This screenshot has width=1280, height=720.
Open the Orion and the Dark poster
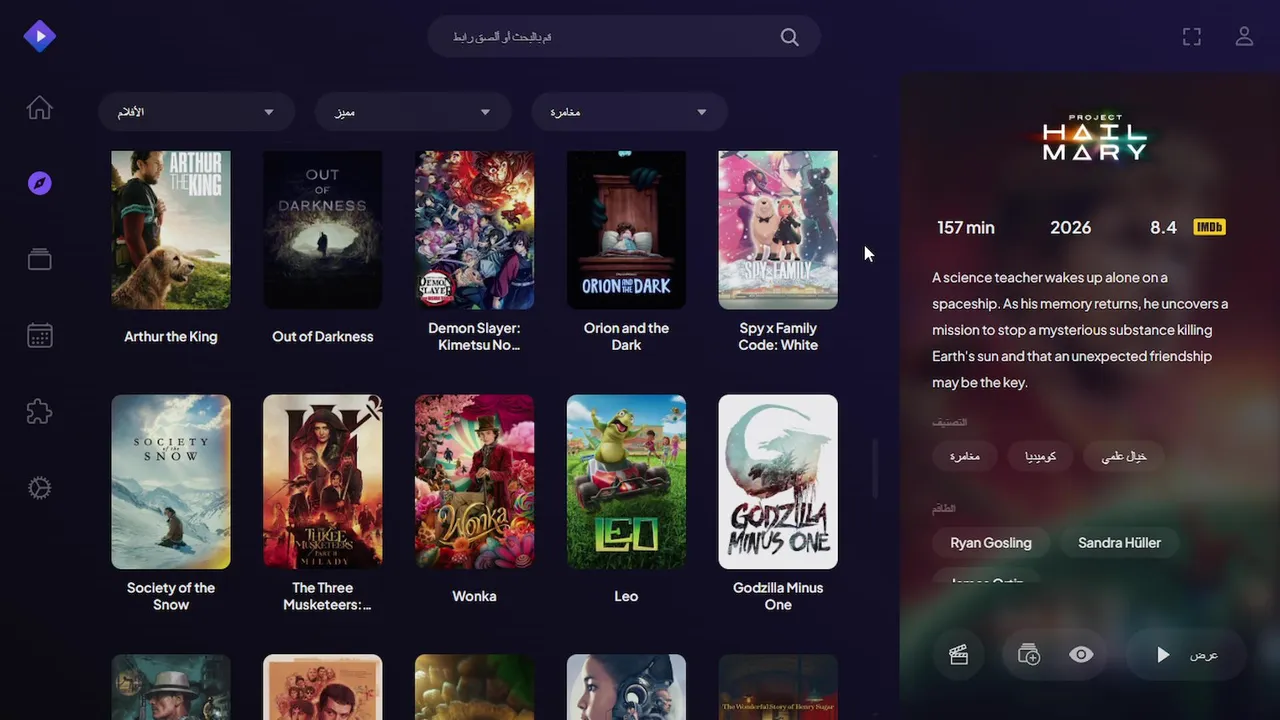point(626,230)
